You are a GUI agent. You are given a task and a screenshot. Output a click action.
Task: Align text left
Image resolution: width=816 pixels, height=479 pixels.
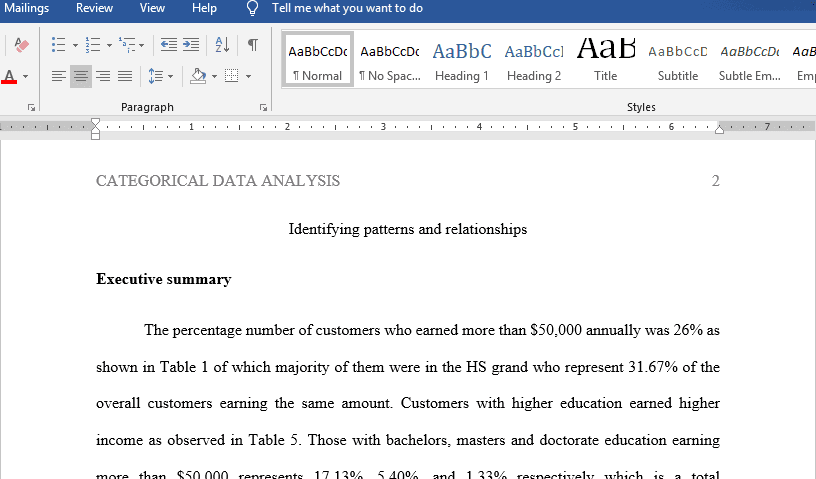(x=58, y=77)
